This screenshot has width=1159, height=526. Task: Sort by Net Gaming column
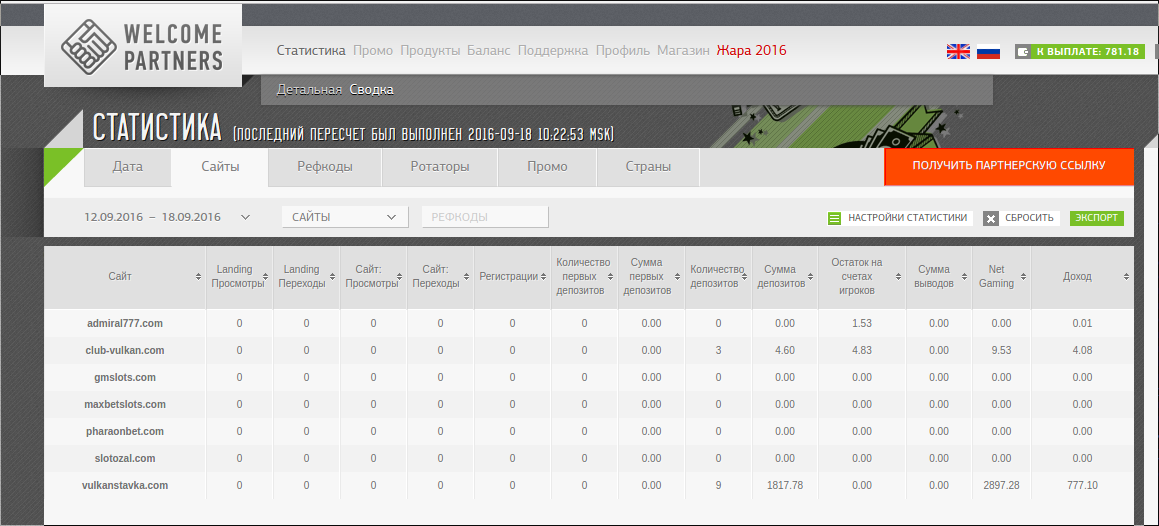click(x=1026, y=276)
